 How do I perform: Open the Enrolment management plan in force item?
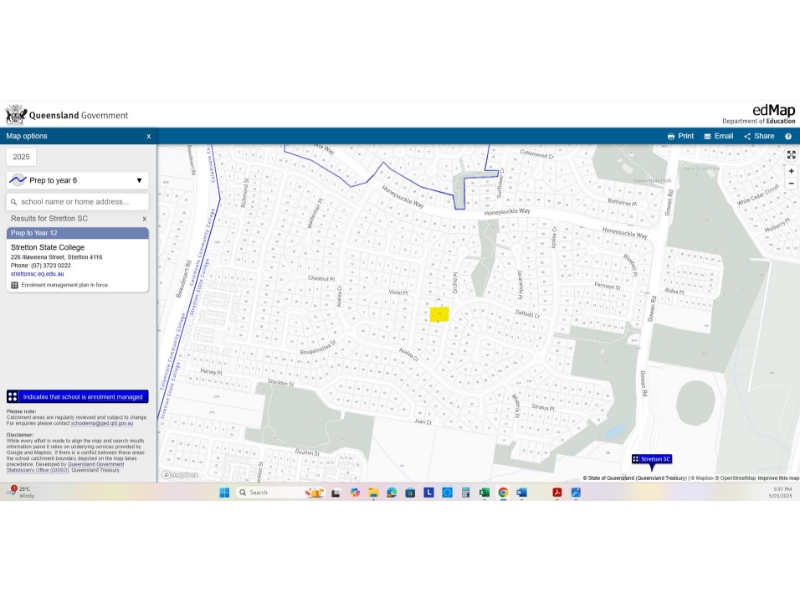[64, 285]
